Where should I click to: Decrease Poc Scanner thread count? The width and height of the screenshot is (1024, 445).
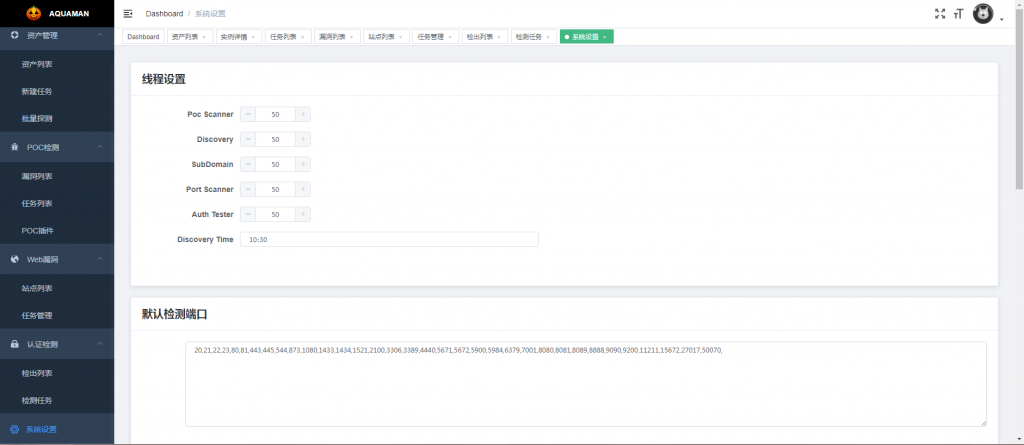click(248, 114)
